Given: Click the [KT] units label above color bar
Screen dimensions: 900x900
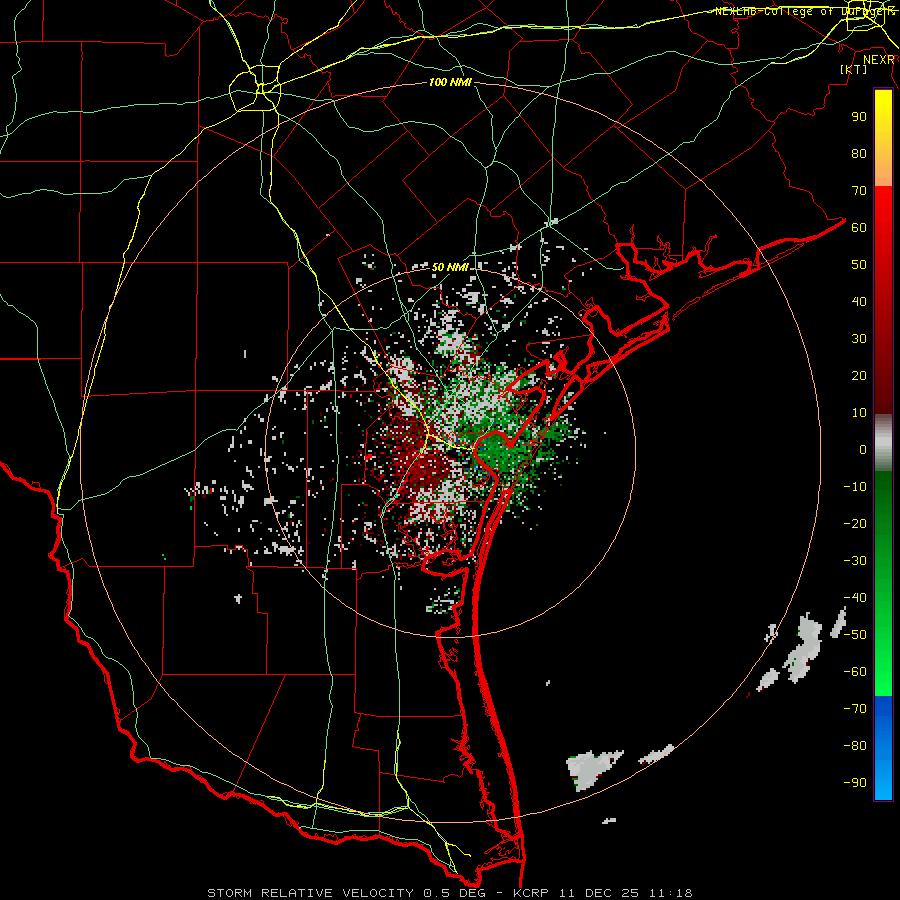Looking at the screenshot, I should pos(853,69).
